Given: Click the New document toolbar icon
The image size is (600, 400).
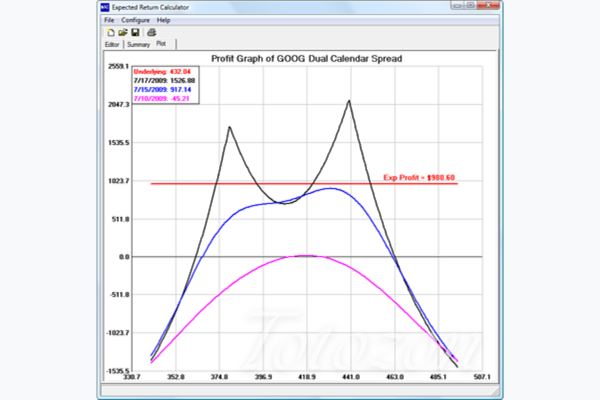Looking at the screenshot, I should coord(108,32).
